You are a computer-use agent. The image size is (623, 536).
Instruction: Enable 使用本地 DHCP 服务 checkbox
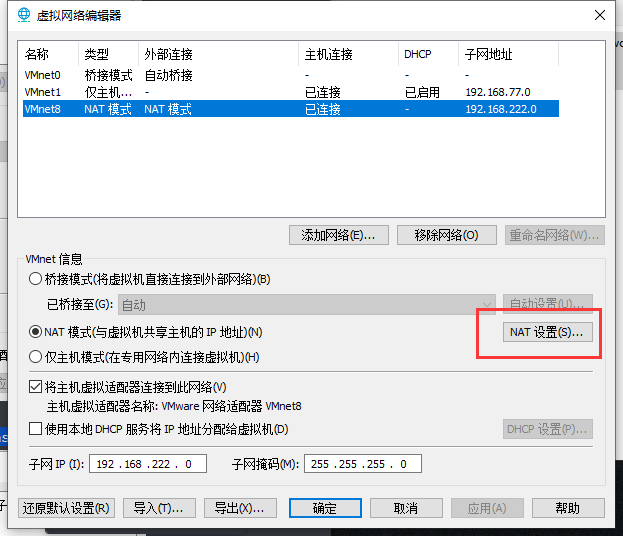[x=35, y=429]
